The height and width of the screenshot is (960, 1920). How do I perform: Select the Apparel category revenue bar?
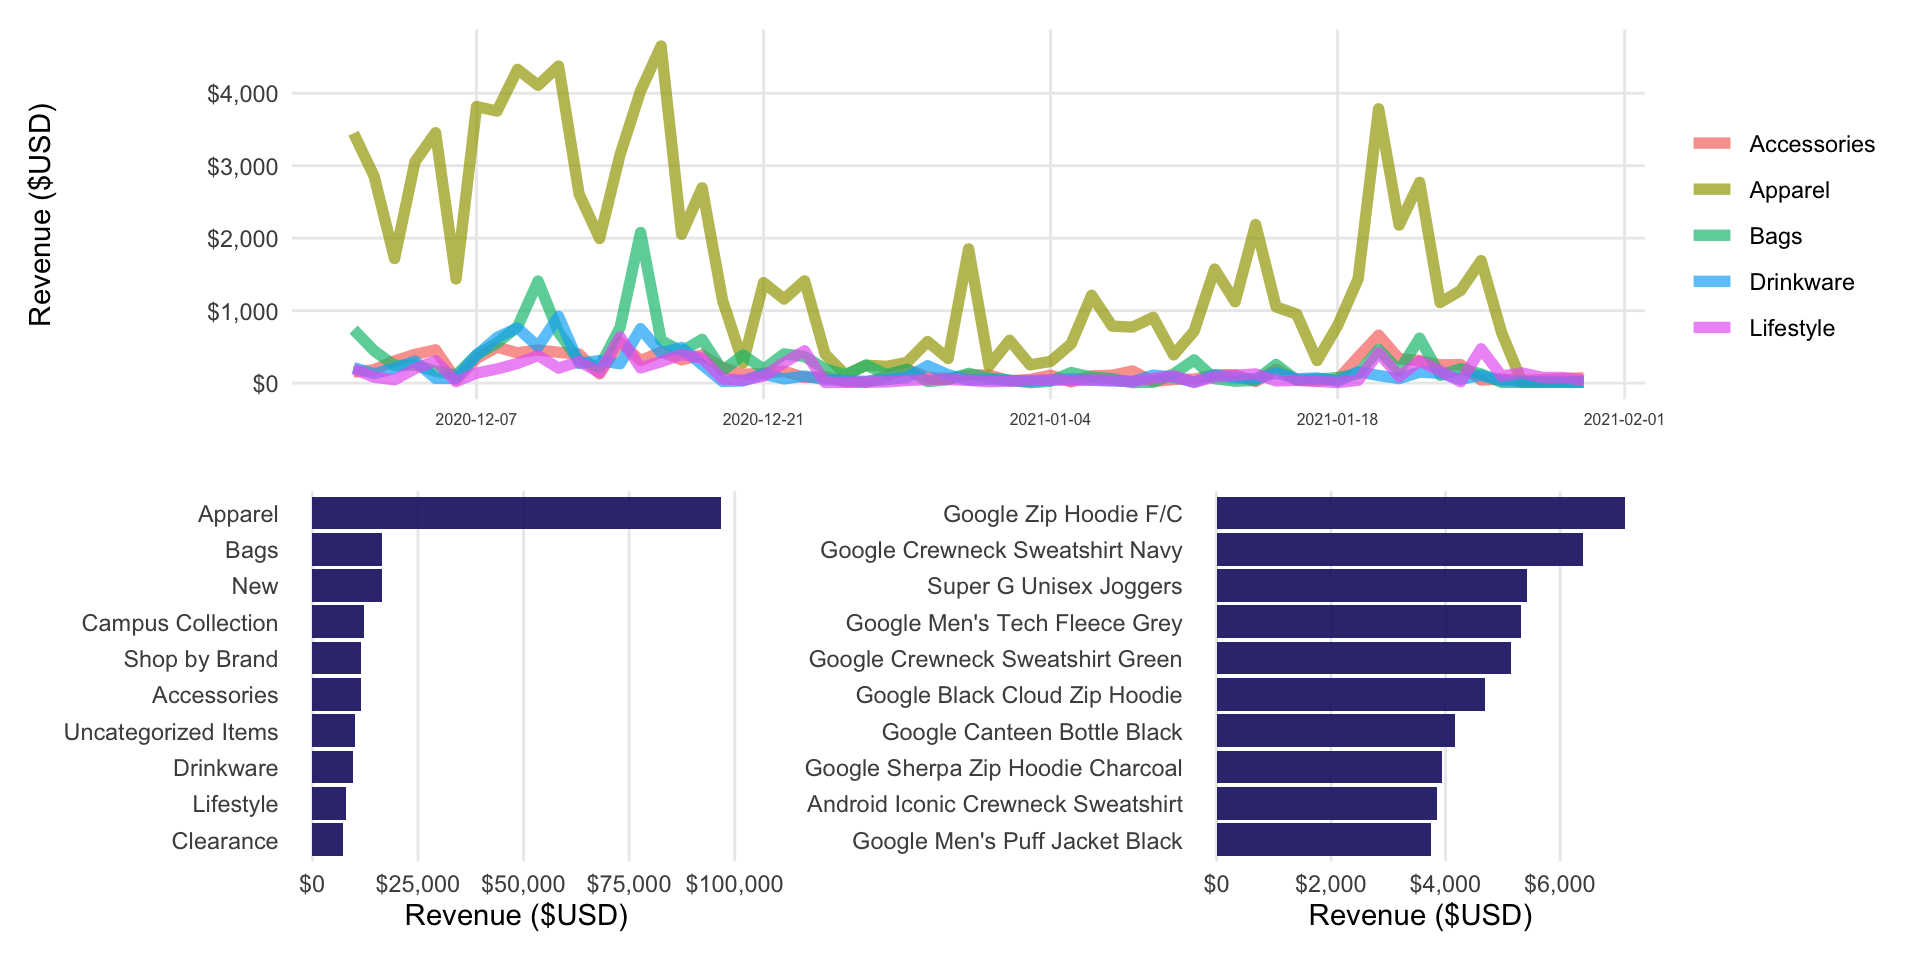[x=516, y=513]
